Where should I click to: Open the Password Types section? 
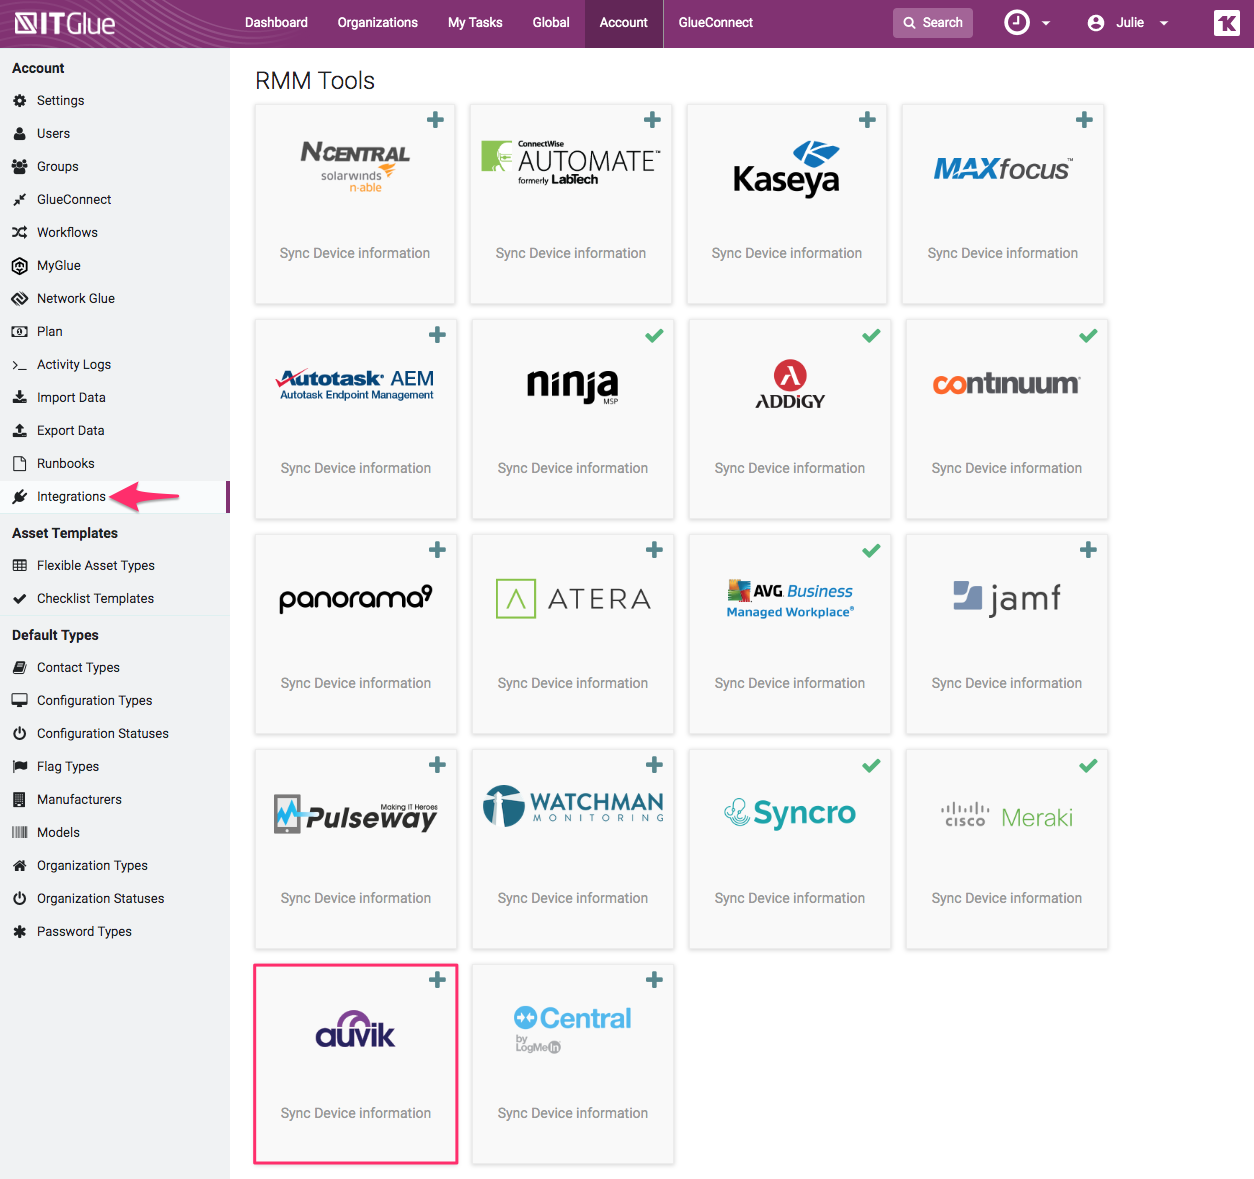tap(84, 931)
